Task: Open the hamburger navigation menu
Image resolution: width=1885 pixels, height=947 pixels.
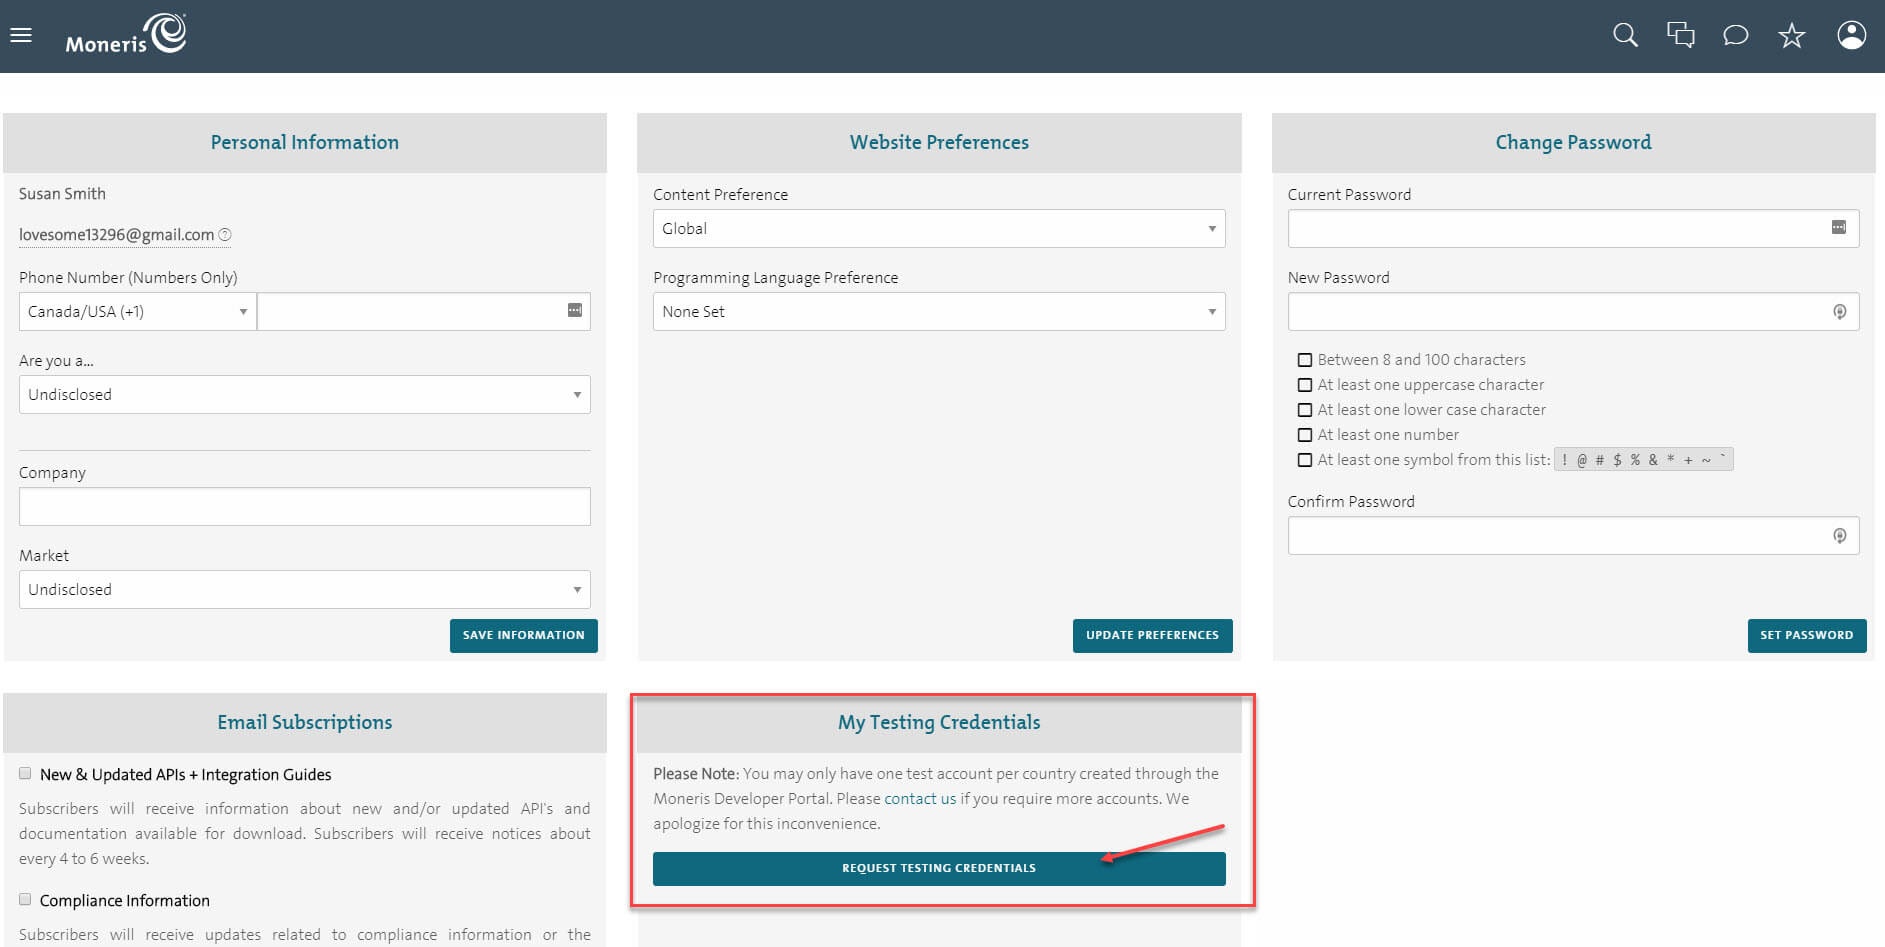Action: [x=21, y=36]
